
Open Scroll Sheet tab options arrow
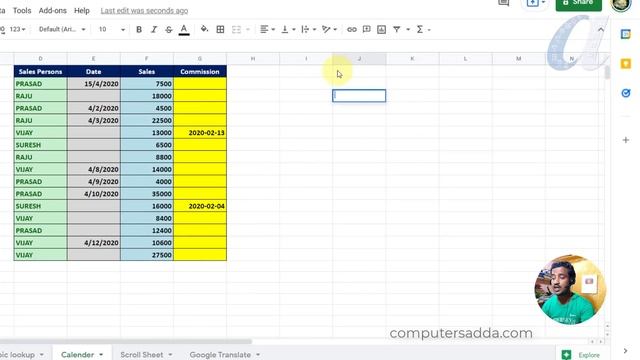pyautogui.click(x=170, y=354)
